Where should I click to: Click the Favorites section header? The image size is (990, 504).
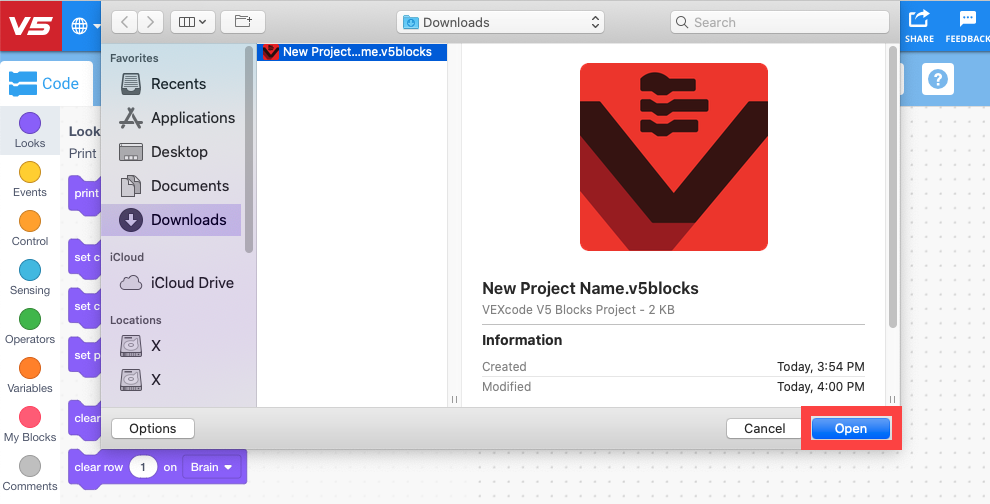click(x=134, y=58)
